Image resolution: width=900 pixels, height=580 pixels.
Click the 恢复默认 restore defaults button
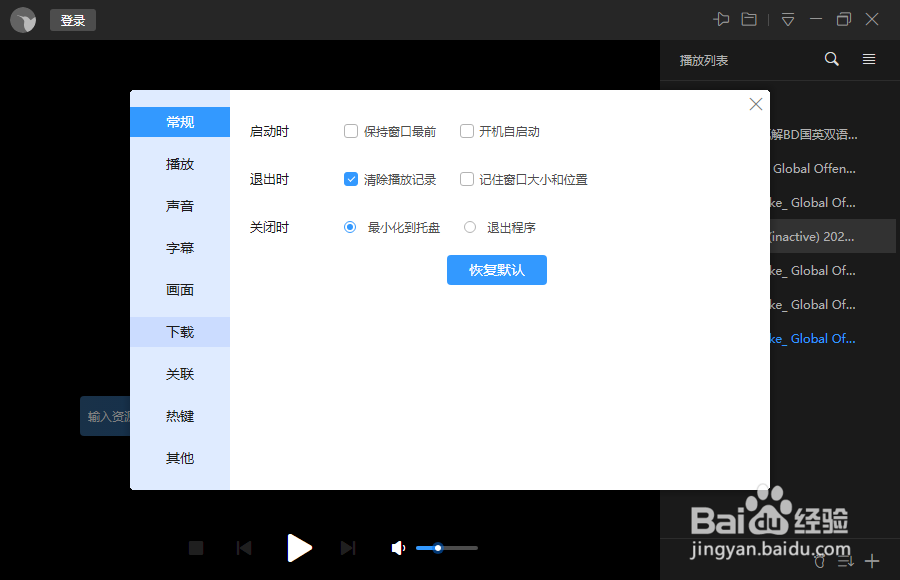coord(496,270)
